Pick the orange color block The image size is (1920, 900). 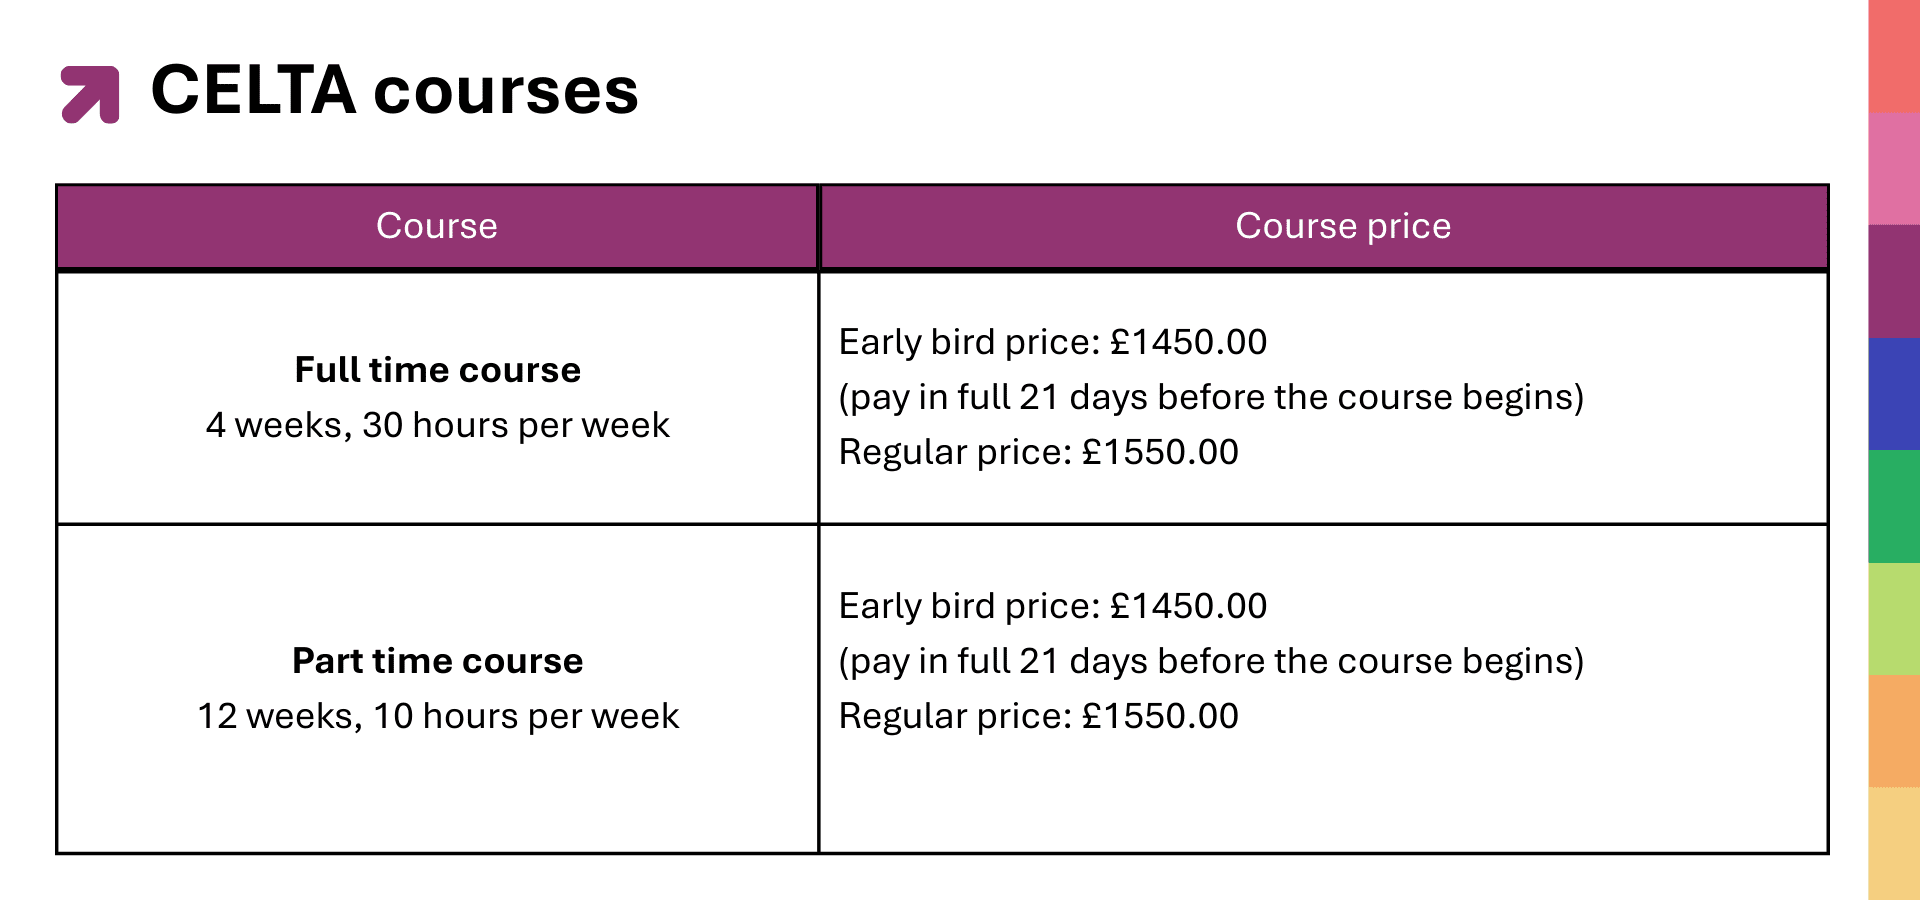point(1894,731)
